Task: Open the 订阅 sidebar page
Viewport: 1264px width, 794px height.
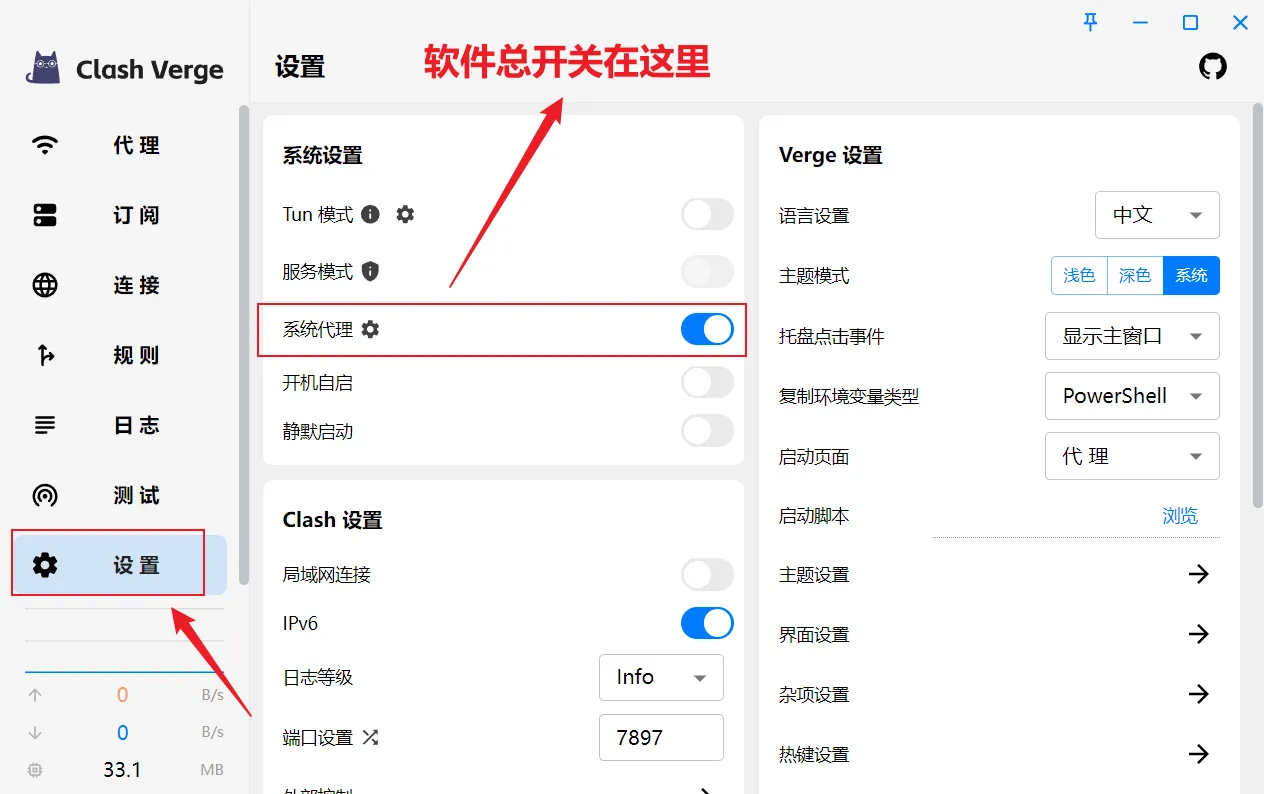Action: [x=119, y=215]
